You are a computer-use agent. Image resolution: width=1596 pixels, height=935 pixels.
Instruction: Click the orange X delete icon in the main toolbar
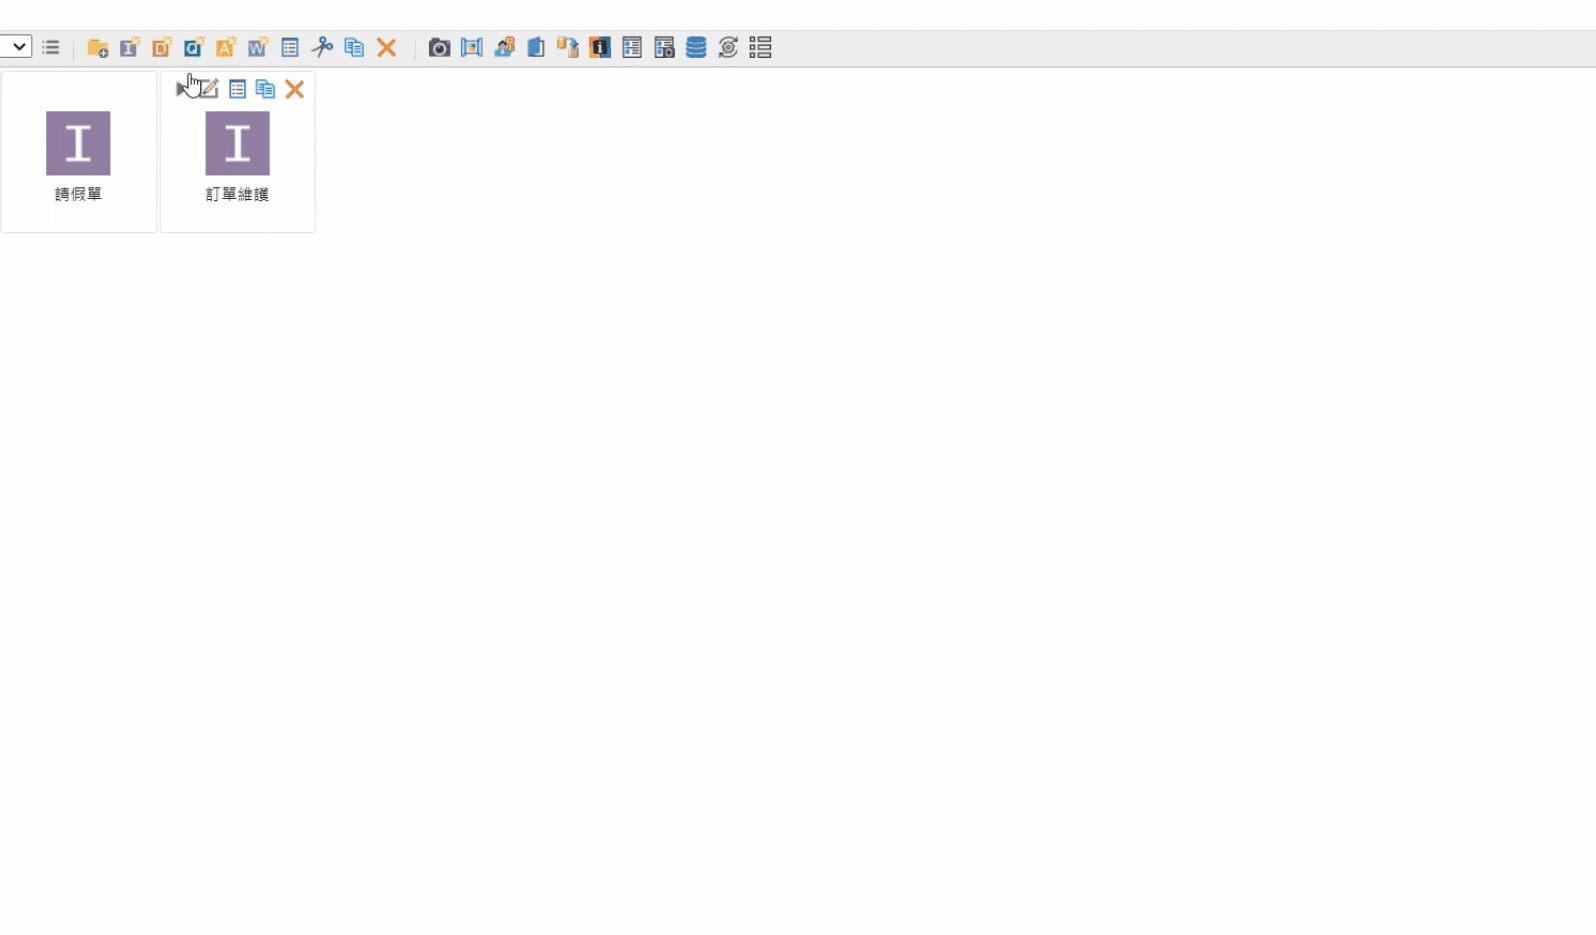click(x=387, y=47)
